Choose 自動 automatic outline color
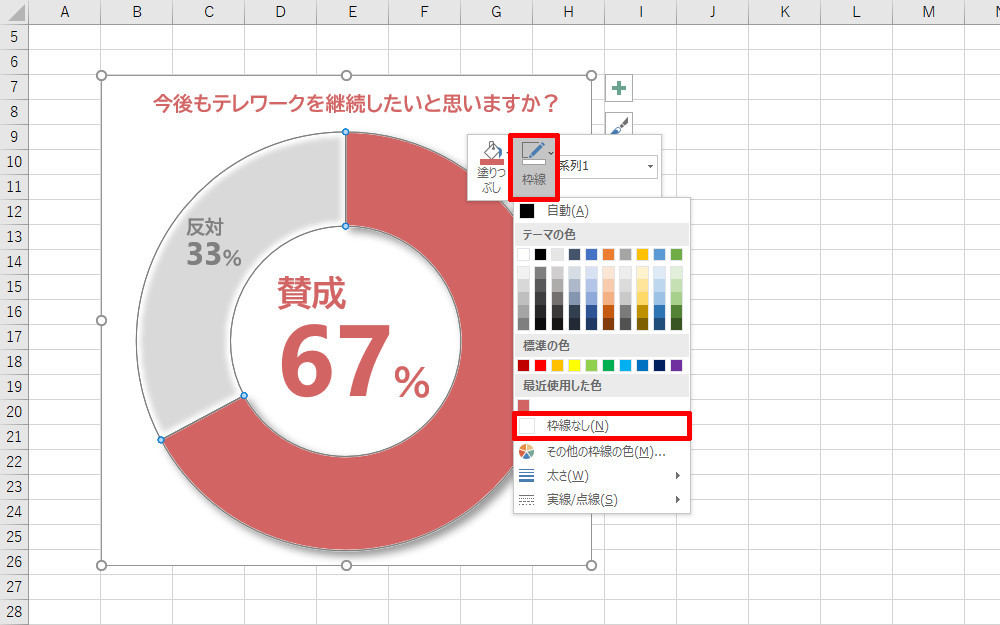Viewport: 1000px width, 625px height. coord(601,210)
